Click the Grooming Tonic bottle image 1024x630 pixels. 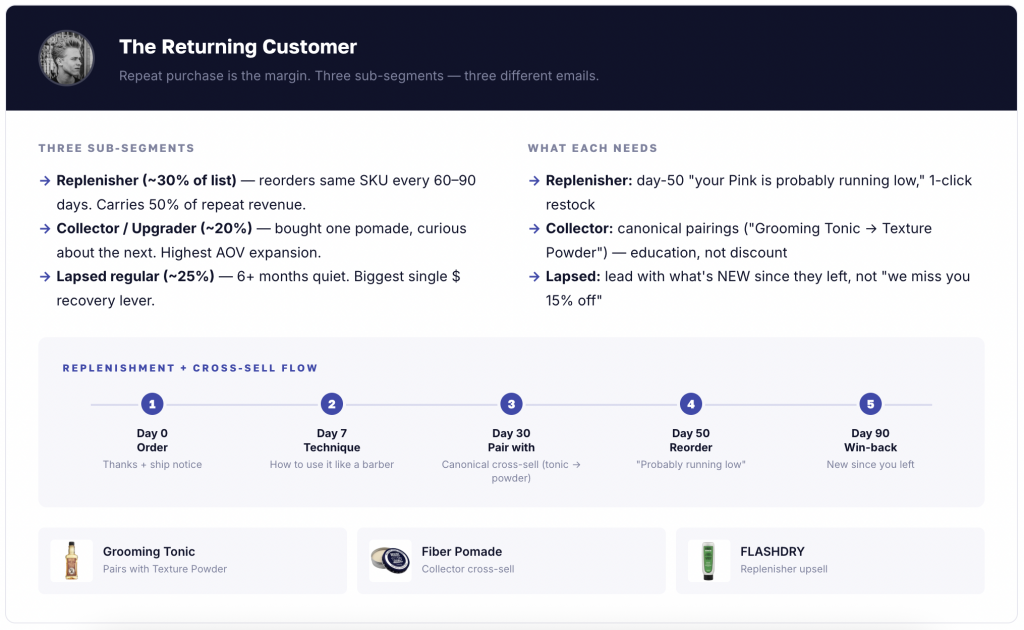pos(72,561)
